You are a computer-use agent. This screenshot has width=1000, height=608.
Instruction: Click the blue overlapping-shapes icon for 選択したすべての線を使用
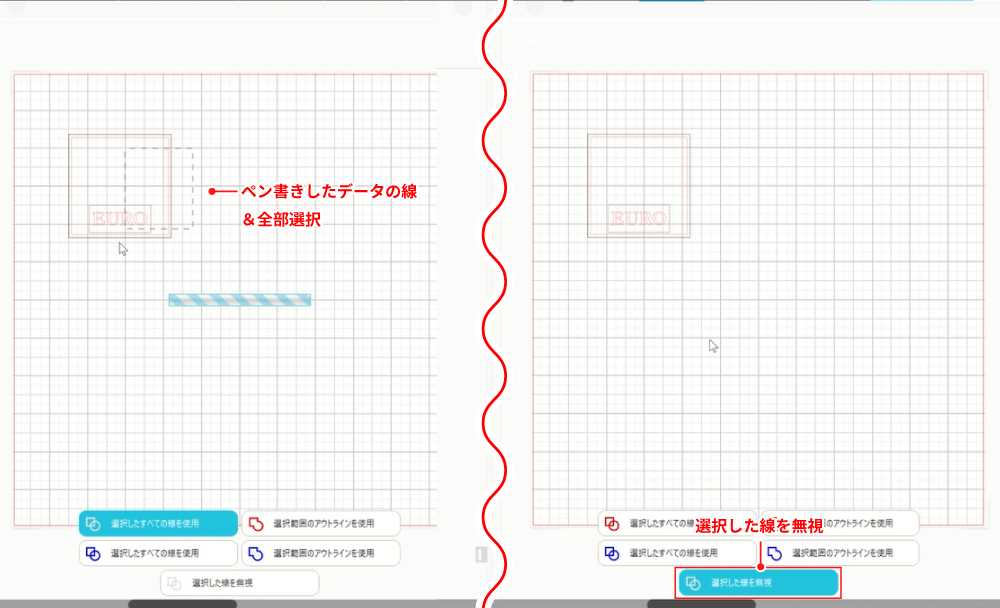click(x=95, y=553)
